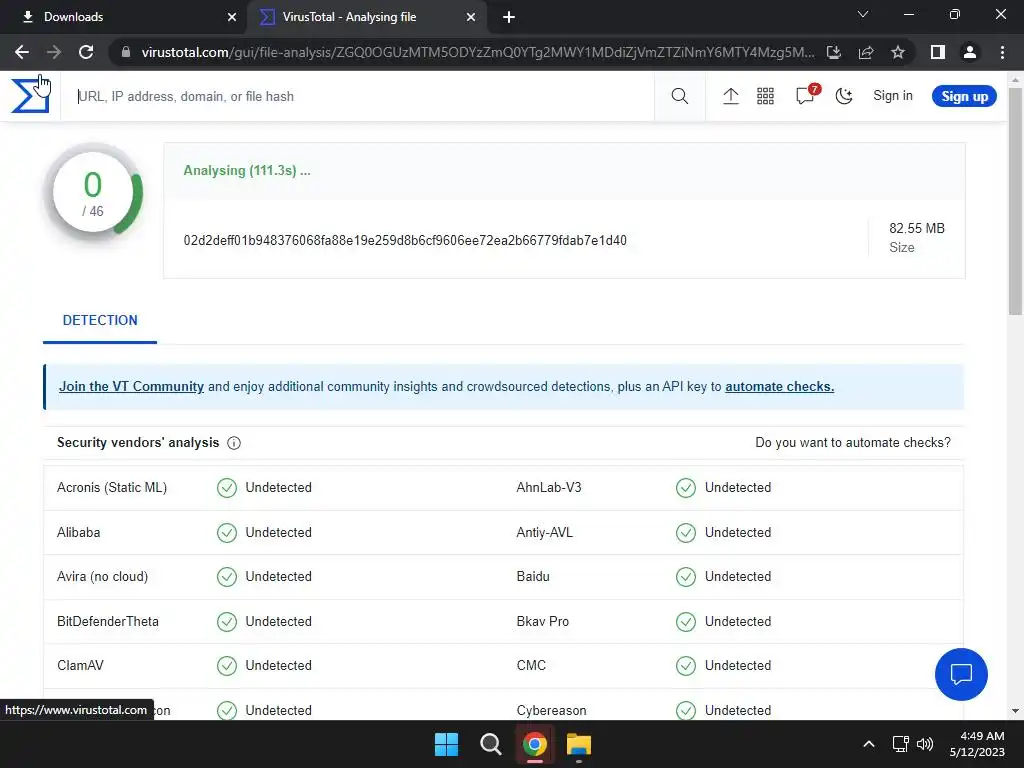Click the Chrome taskbar icon
Viewport: 1024px width, 768px height.
(x=534, y=744)
